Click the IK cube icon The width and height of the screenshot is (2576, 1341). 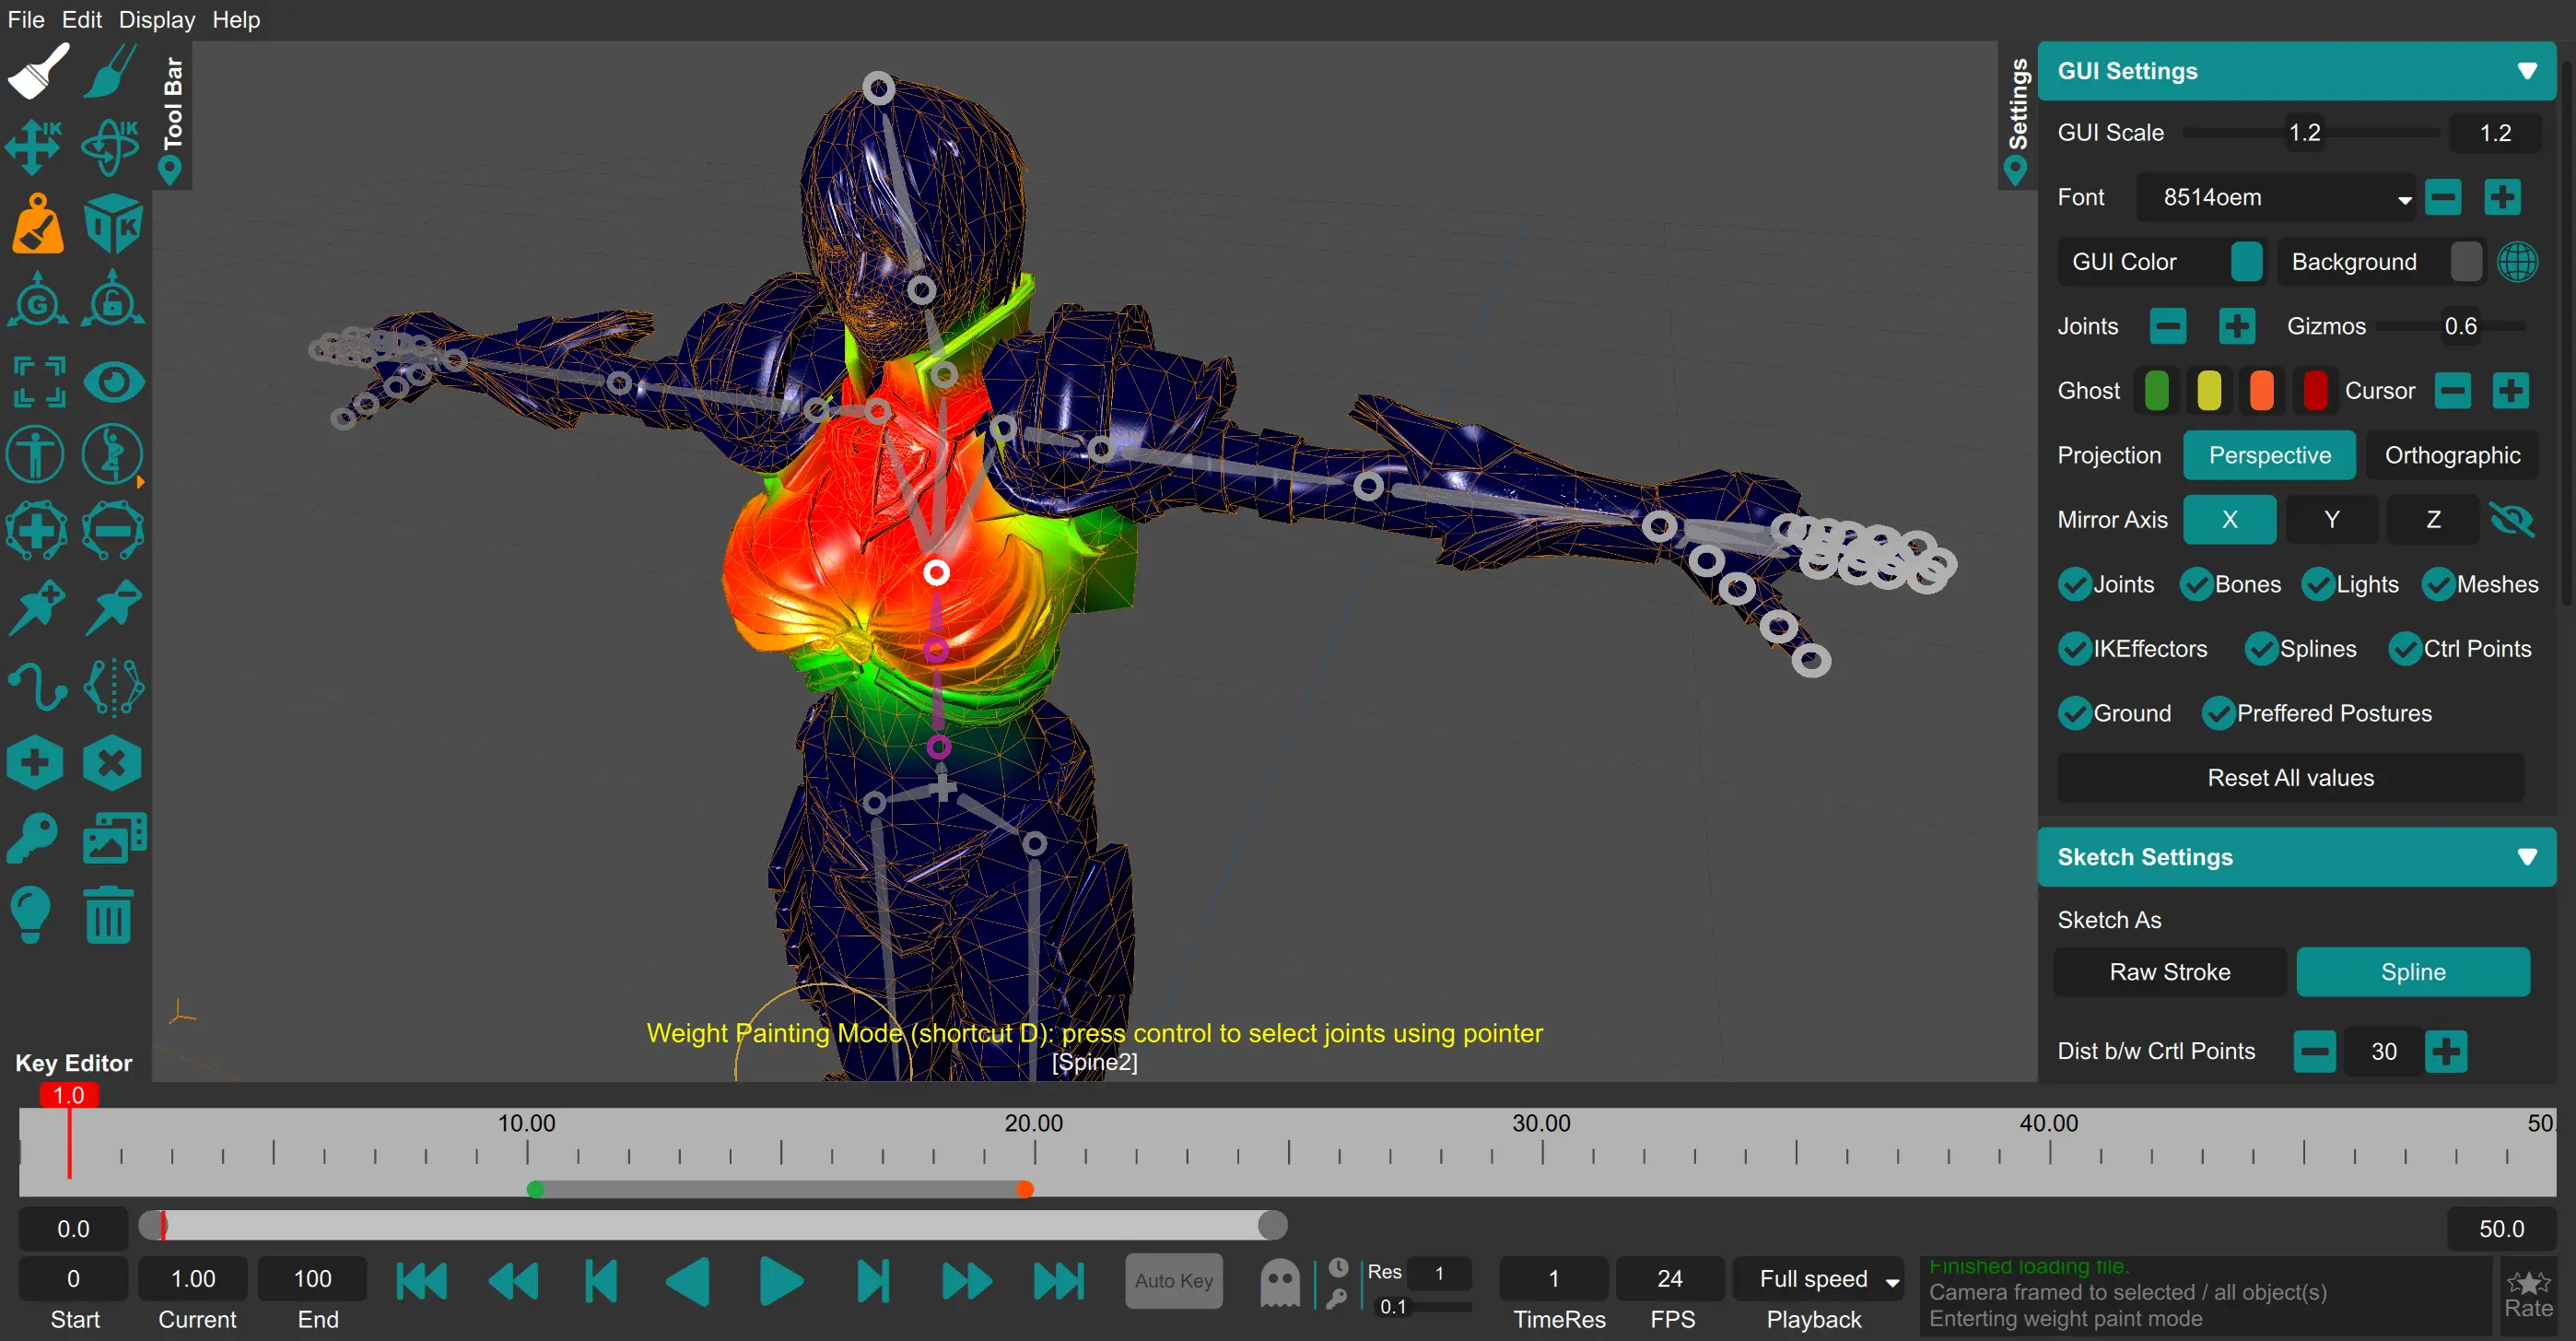(112, 224)
